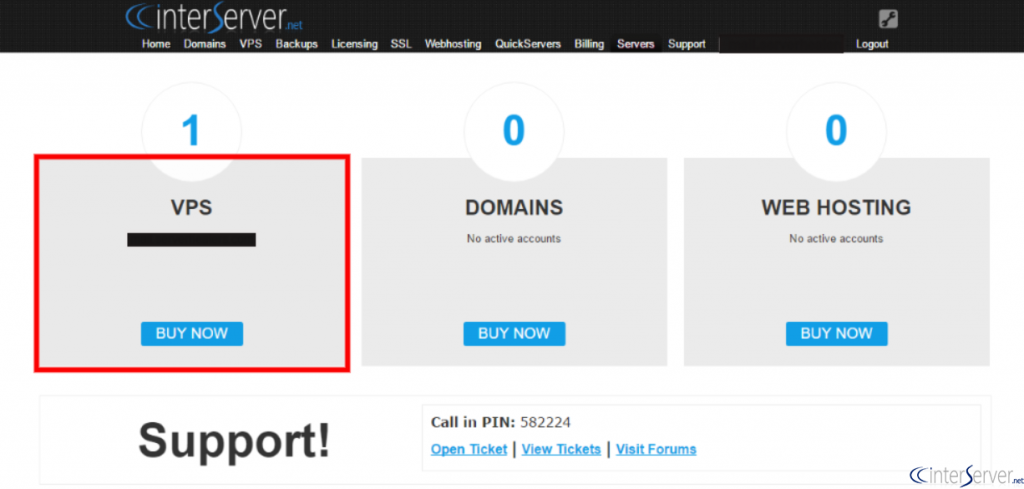Click the Domains count number 0

pyautogui.click(x=514, y=129)
